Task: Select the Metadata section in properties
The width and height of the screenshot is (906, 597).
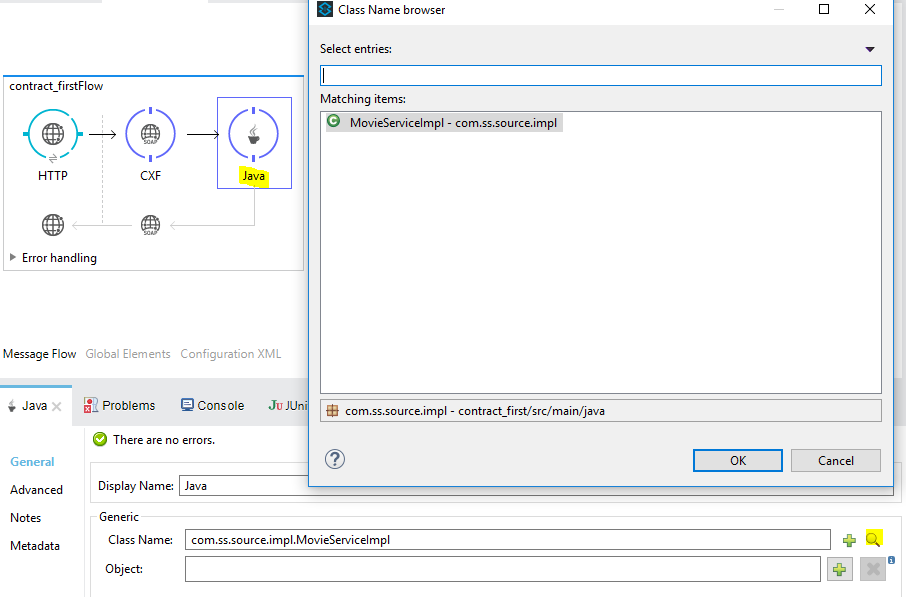Action: (x=35, y=546)
